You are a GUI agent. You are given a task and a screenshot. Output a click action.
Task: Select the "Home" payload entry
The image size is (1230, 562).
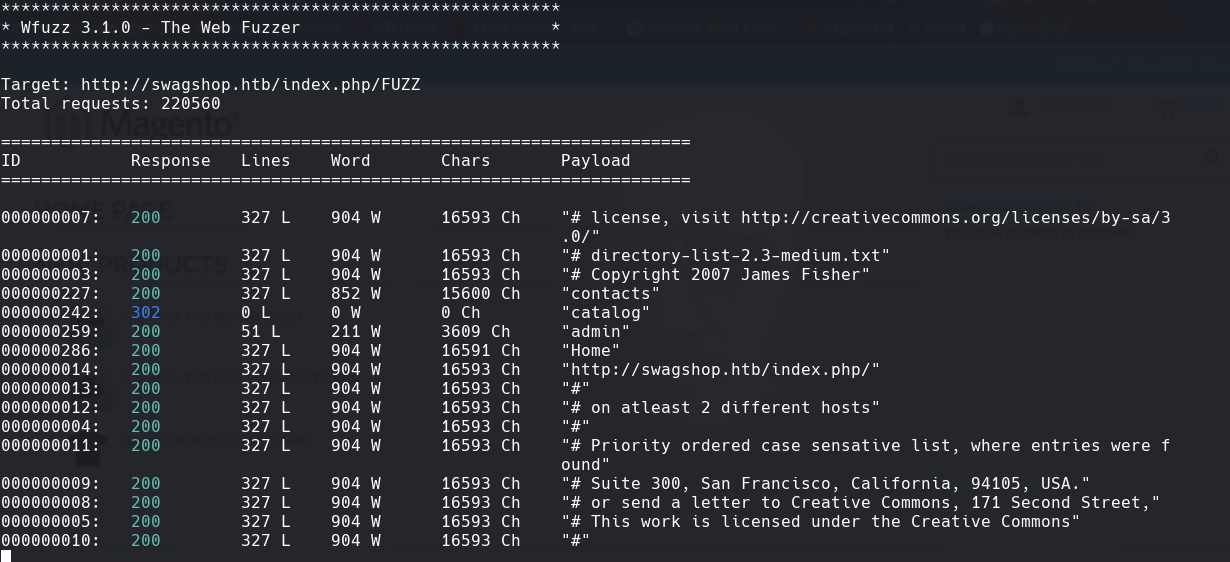pos(591,350)
